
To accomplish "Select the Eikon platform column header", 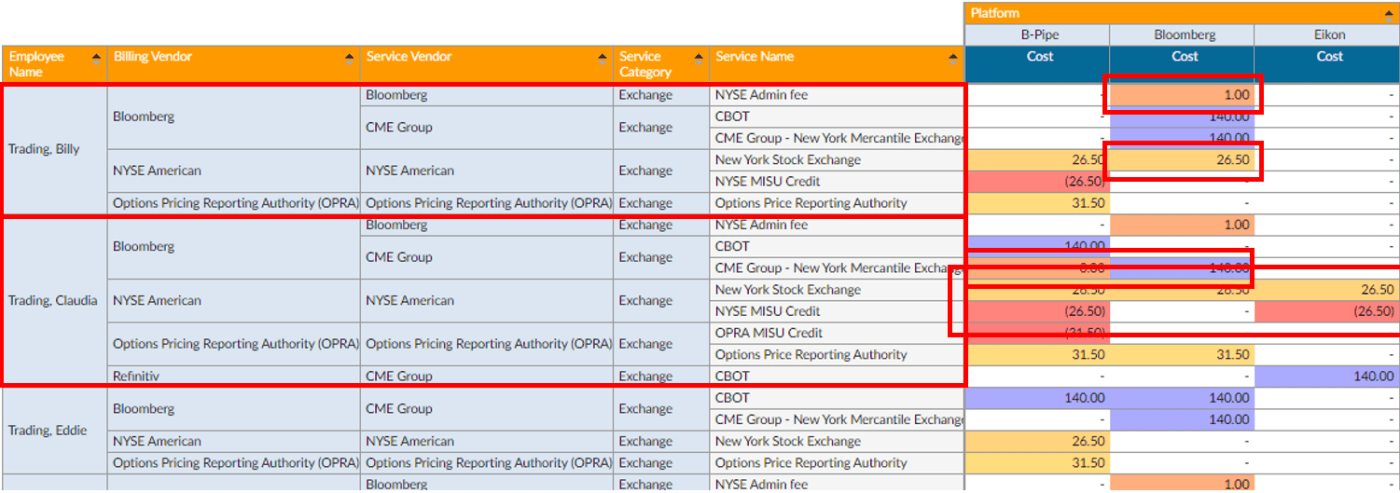I will 1327,35.
